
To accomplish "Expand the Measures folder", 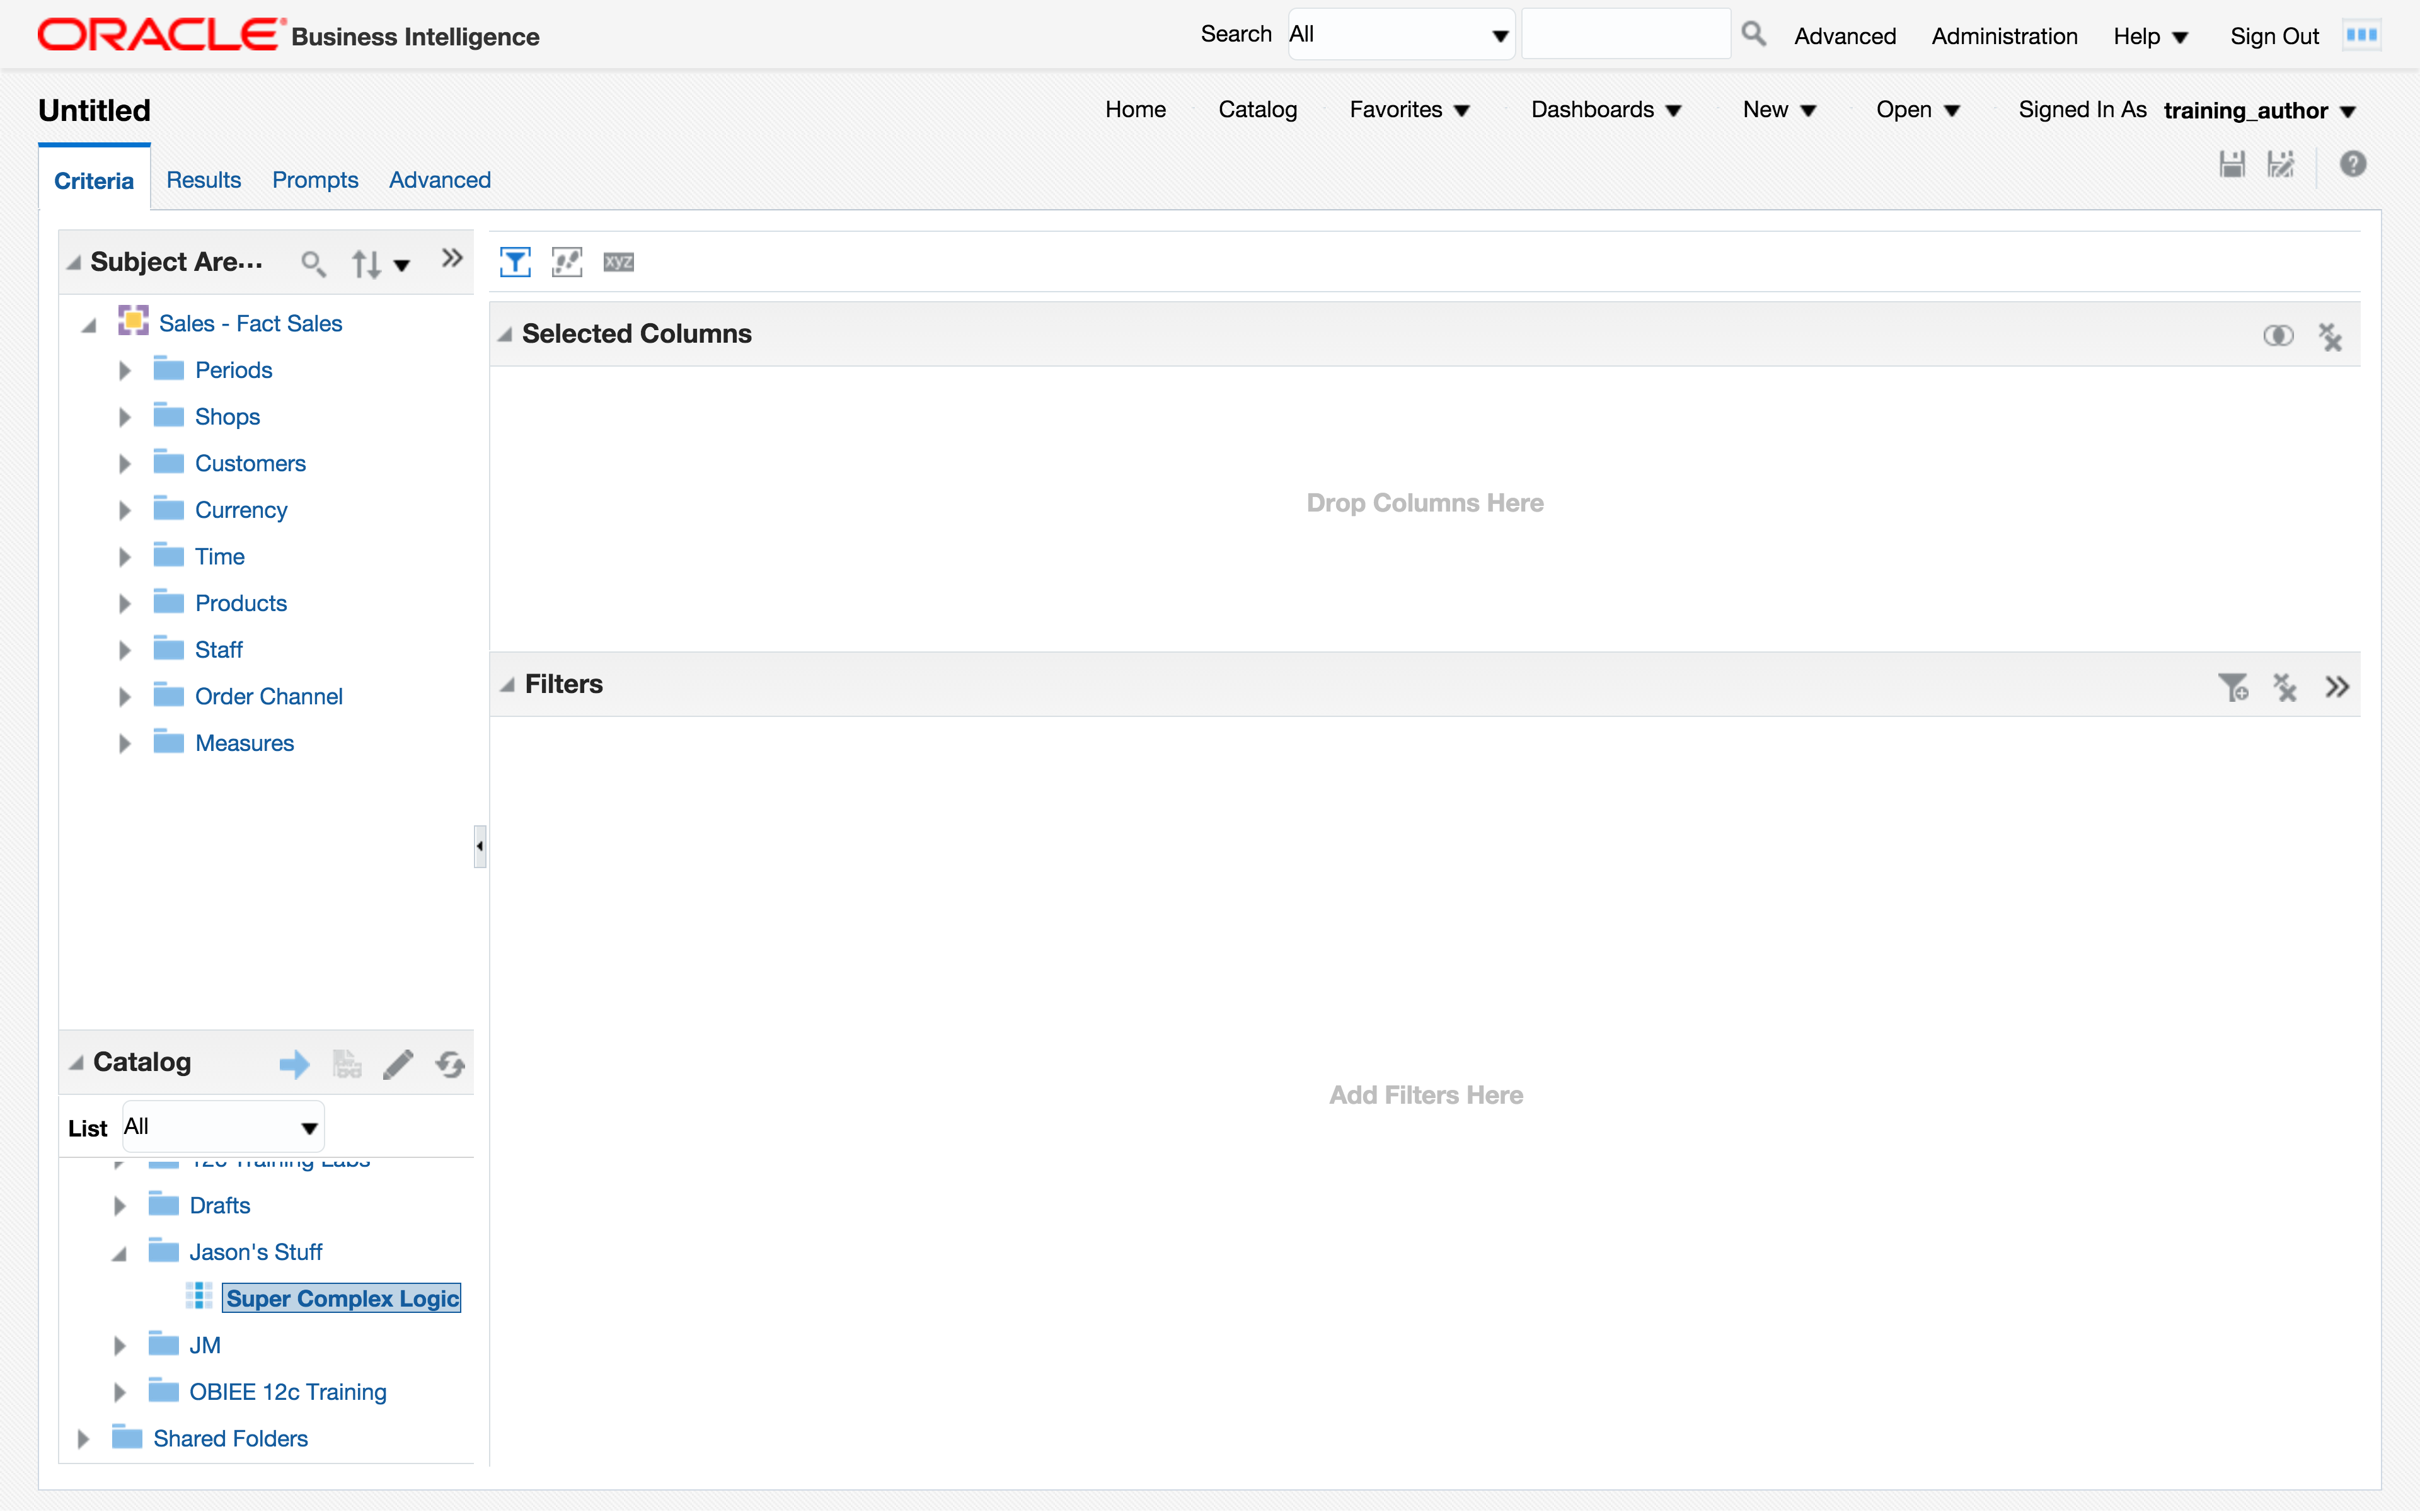I will tap(124, 743).
